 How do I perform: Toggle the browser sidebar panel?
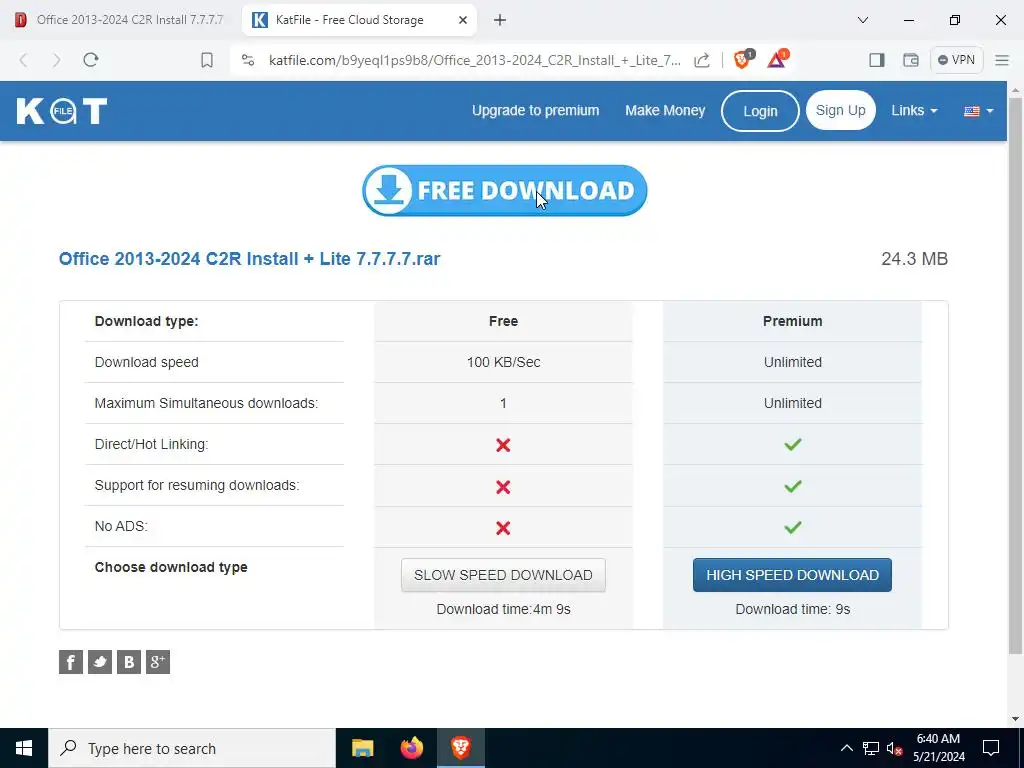876,60
